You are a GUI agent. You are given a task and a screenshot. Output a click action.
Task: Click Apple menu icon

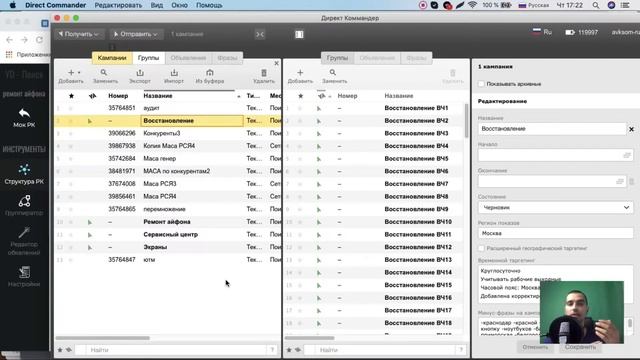coord(13,5)
